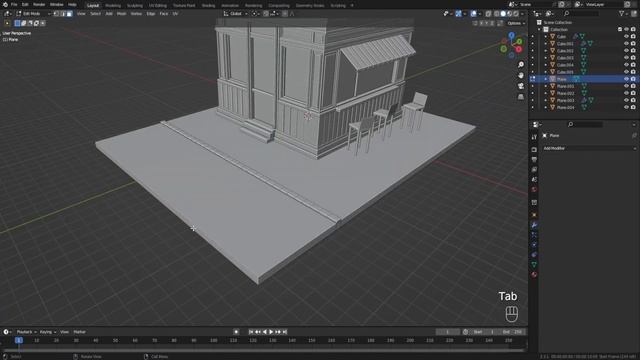Image resolution: width=640 pixels, height=360 pixels.
Task: Open the UV menu
Action: 175,13
